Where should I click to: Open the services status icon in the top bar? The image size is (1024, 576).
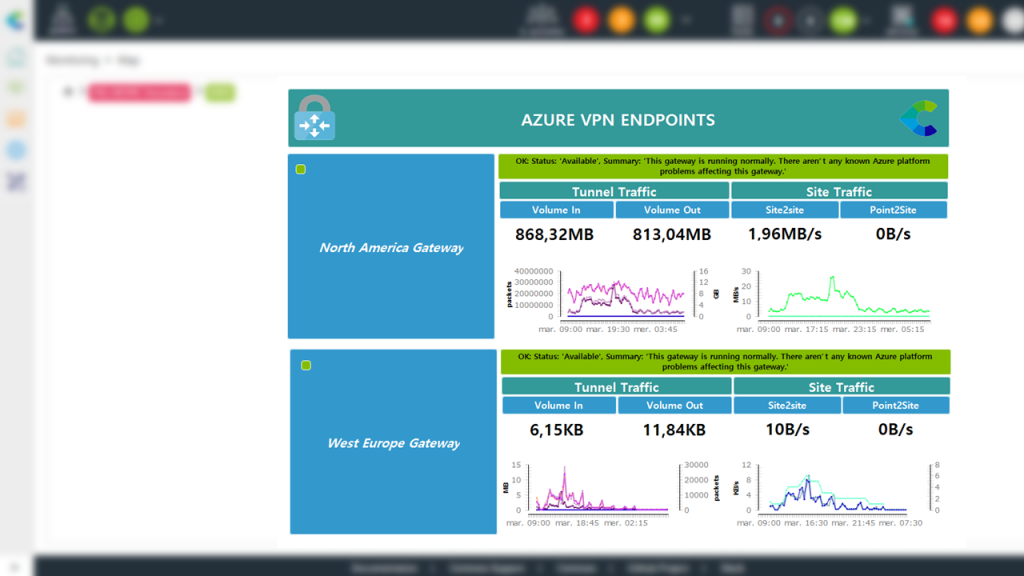click(743, 20)
